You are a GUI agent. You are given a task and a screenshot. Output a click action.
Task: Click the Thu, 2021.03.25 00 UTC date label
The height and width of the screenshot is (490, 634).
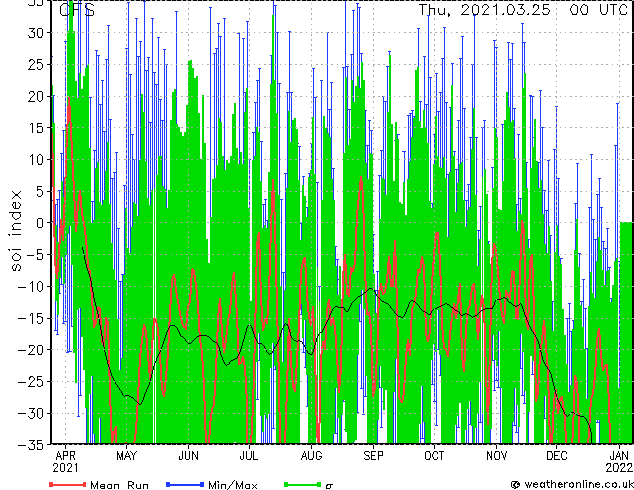pyautogui.click(x=523, y=10)
